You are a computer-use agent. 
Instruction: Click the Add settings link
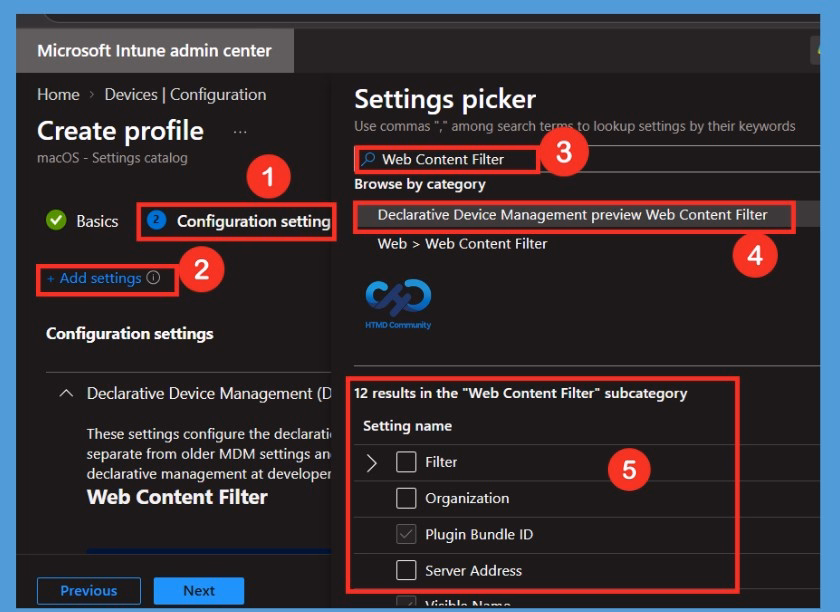coord(94,278)
